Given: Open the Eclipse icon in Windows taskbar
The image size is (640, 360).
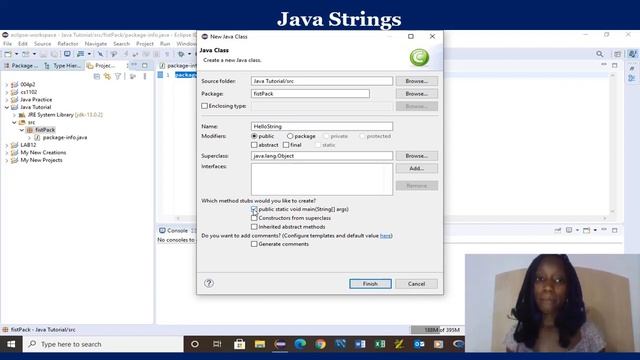Looking at the screenshot, I should [x=280, y=344].
